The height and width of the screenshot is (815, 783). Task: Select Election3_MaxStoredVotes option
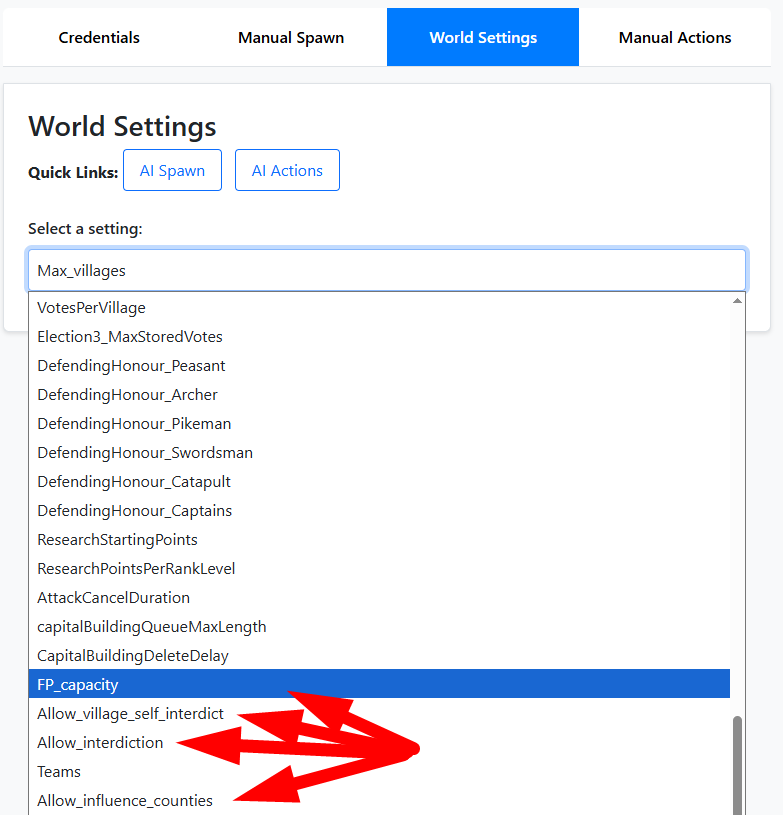(130, 337)
